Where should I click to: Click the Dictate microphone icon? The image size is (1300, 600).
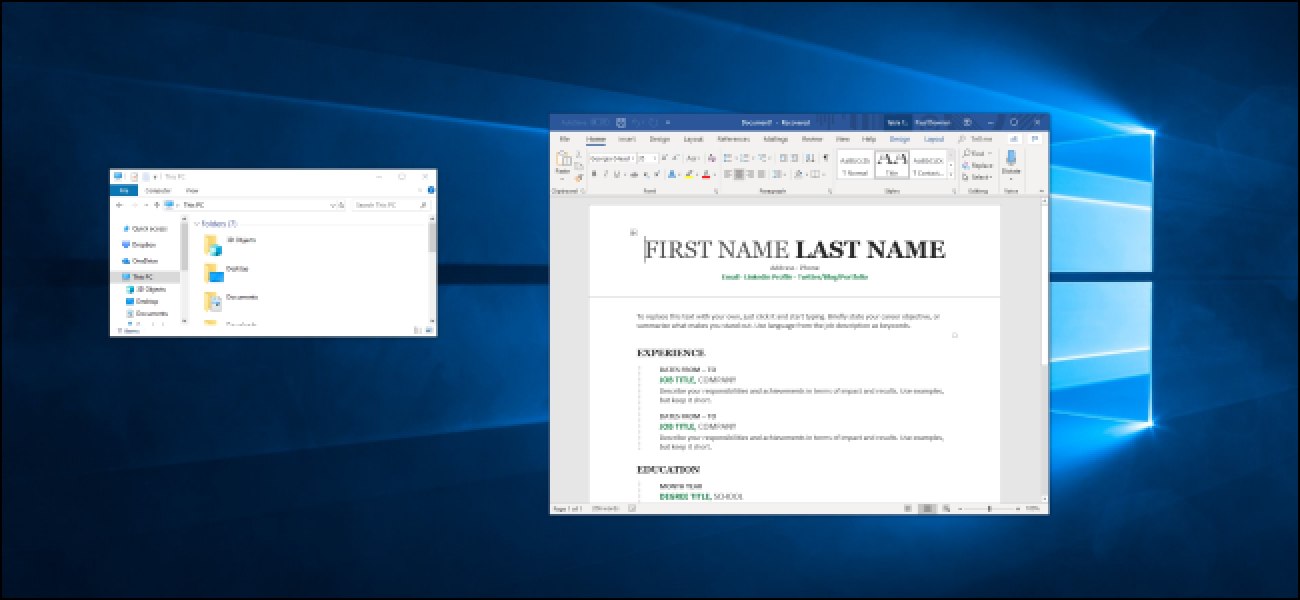[1011, 159]
